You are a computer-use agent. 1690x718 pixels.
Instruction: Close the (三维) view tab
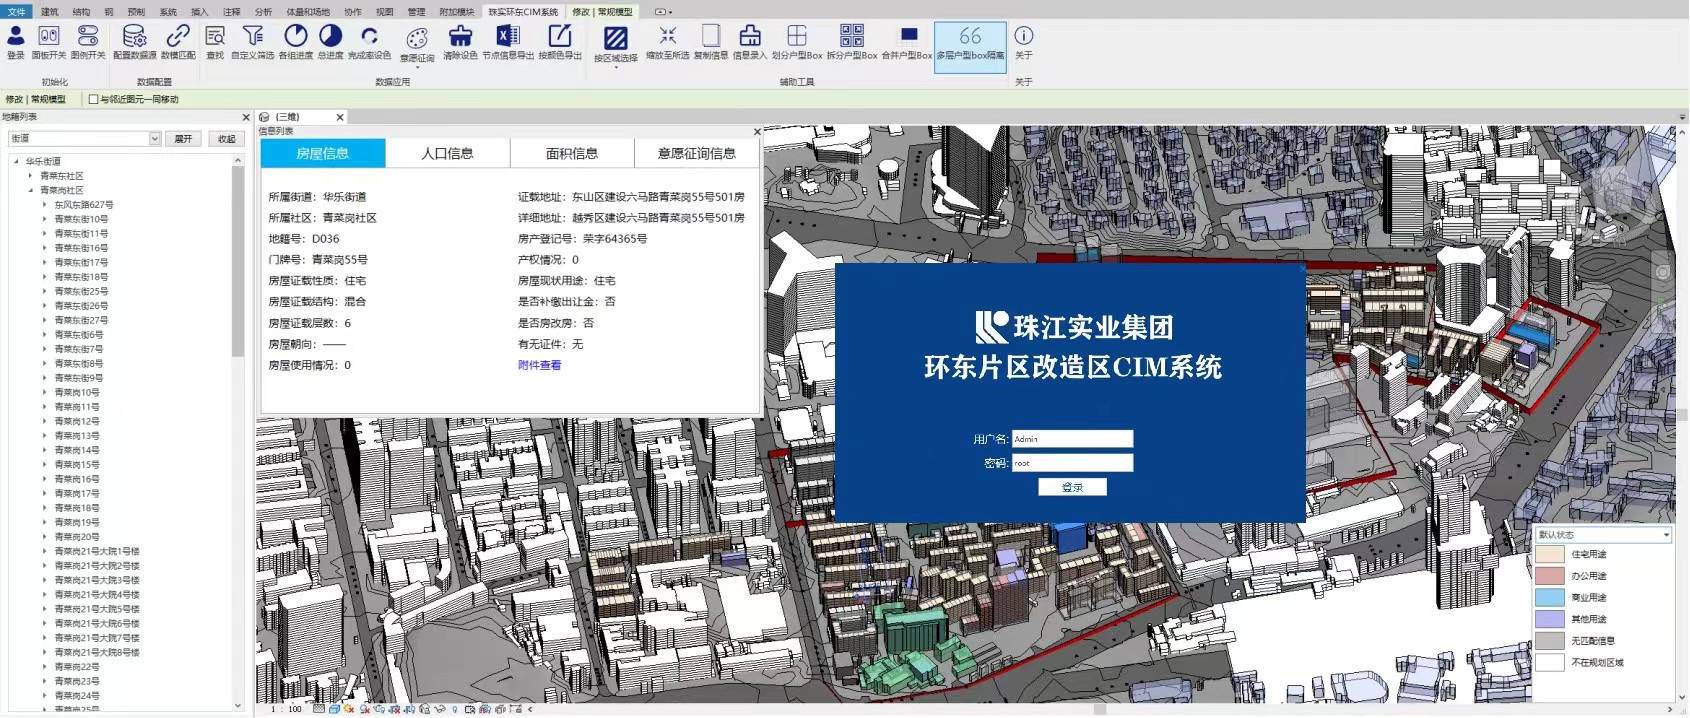[340, 117]
